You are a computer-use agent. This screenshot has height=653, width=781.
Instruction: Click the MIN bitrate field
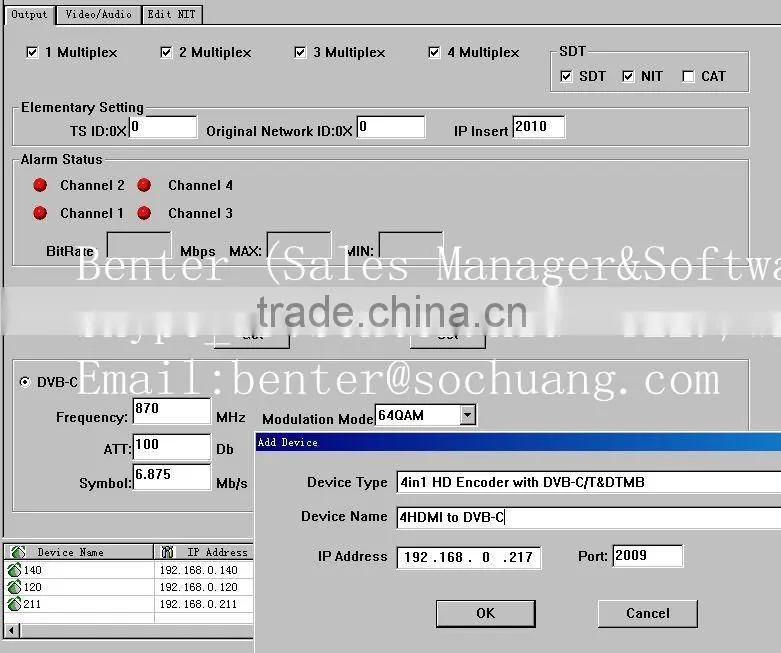coord(410,246)
